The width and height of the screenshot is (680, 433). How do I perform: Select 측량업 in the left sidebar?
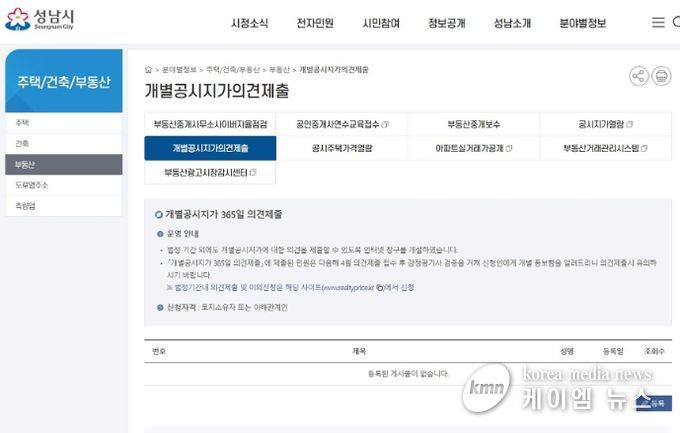[64, 206]
